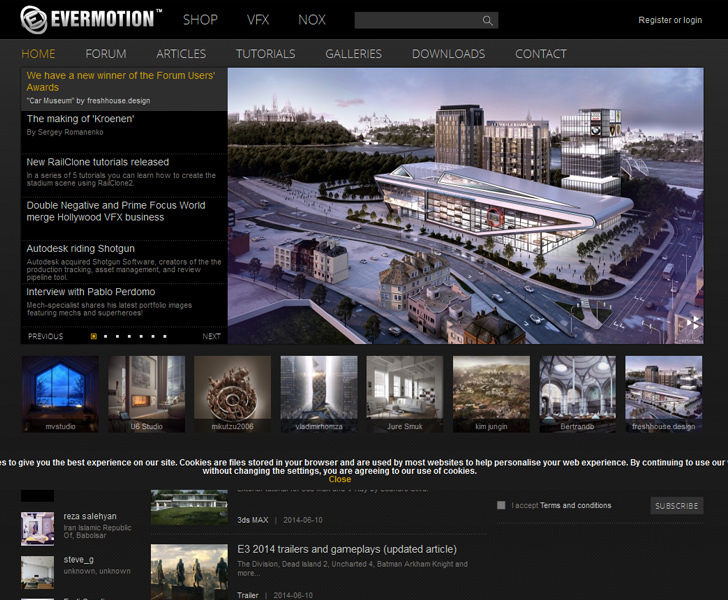Open 'New RailClone tutorials released' news
This screenshot has width=728, height=600.
[x=98, y=162]
